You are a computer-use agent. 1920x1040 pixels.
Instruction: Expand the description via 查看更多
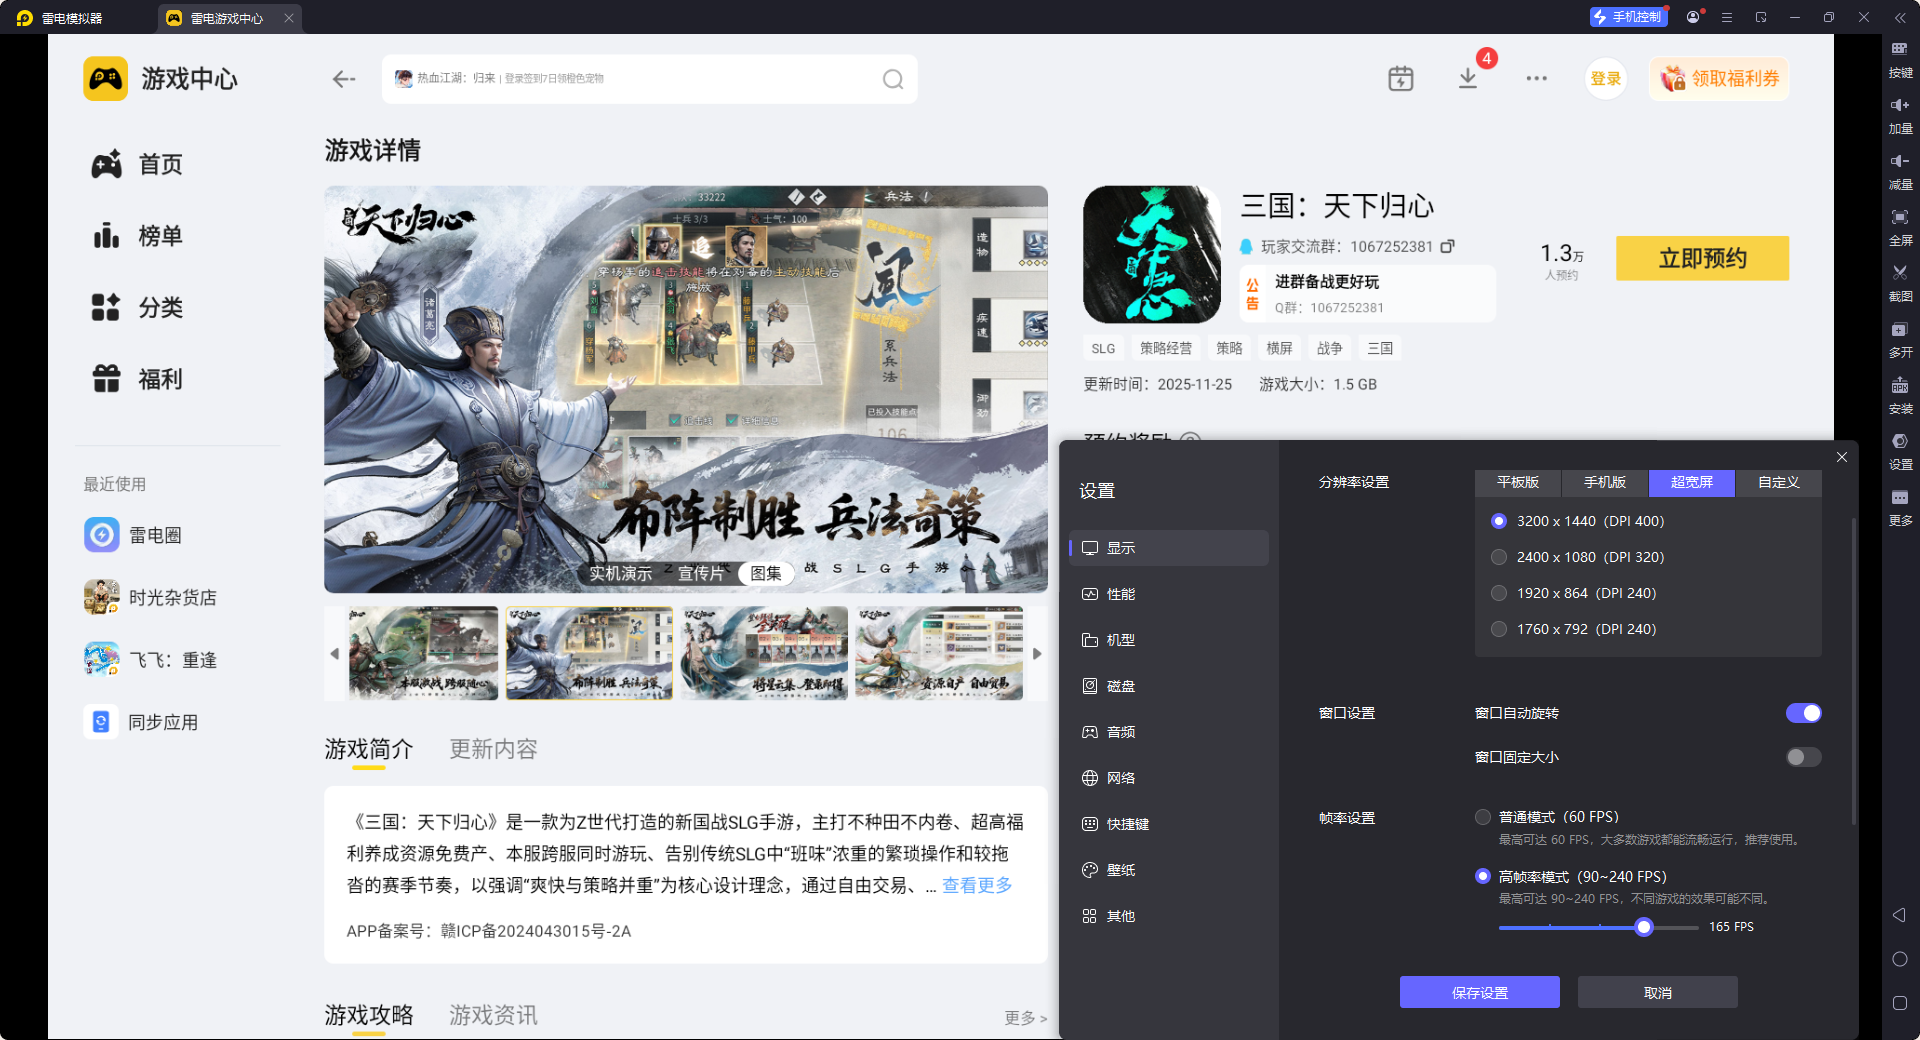977,885
